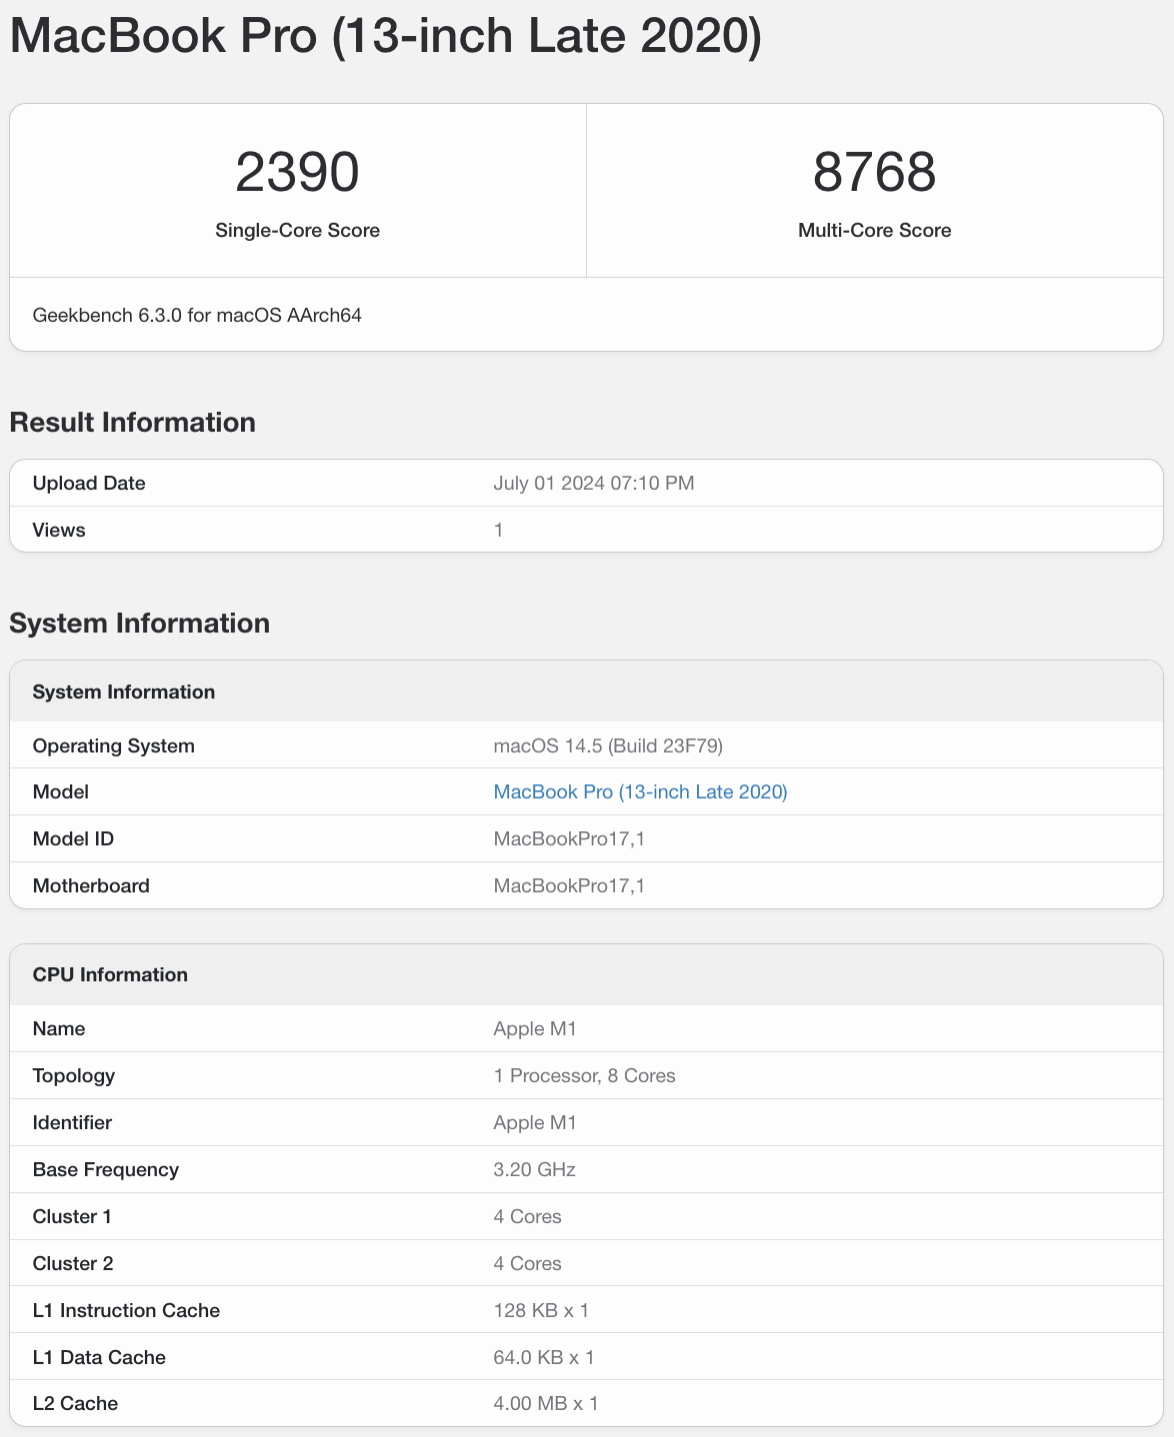Click the "Cluster 2" row label
Screen dimensions: 1174x1437
pos(73,1264)
